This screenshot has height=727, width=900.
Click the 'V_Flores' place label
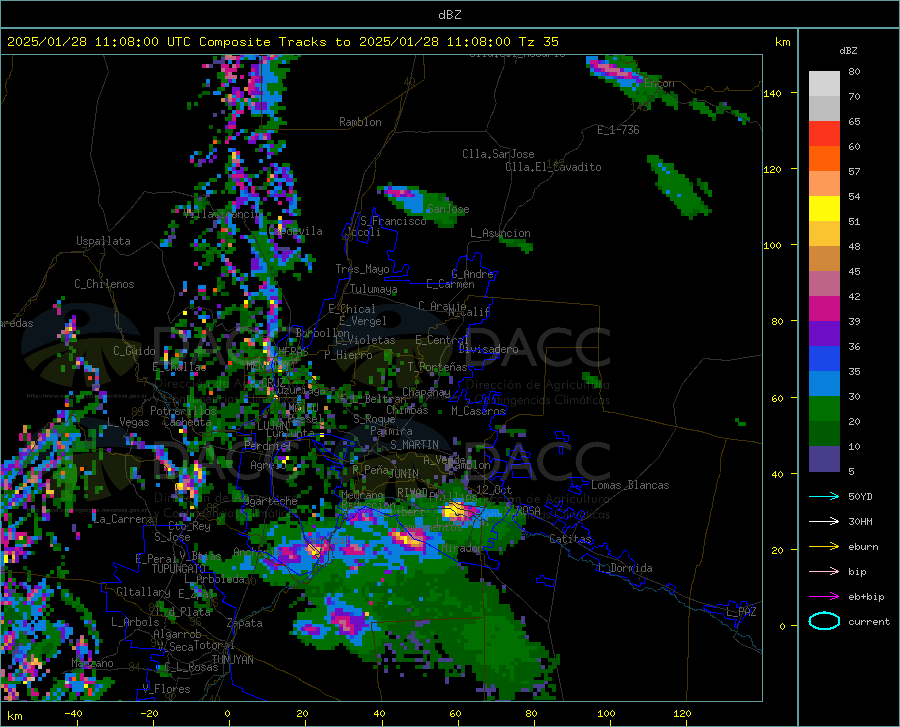166,689
